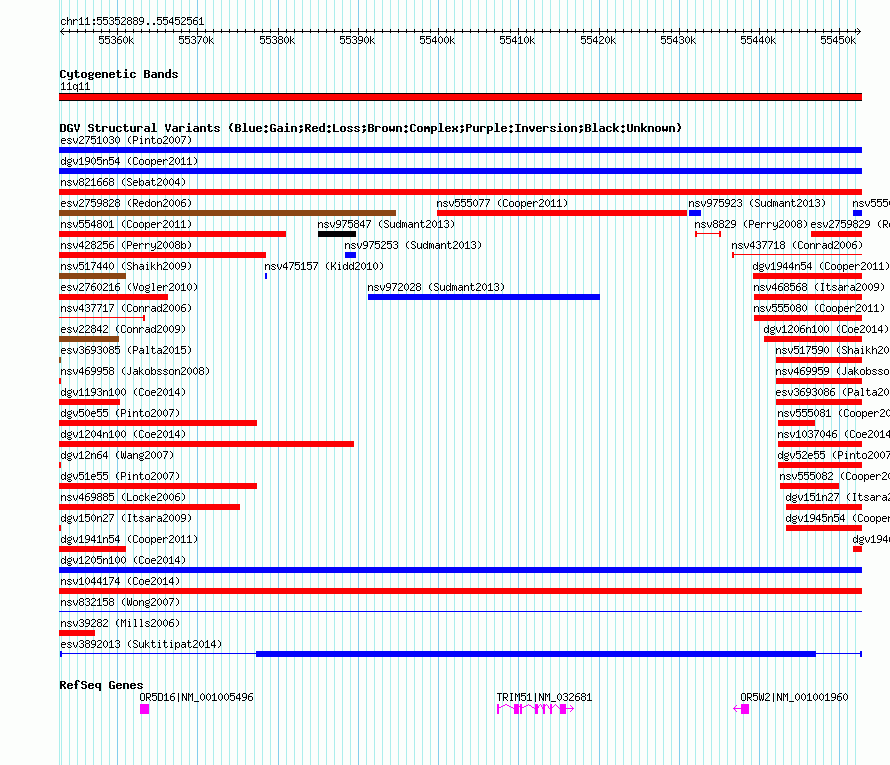
Task: Open nsv832158 (Wong2007) label
Action: pyautogui.click(x=120, y=602)
